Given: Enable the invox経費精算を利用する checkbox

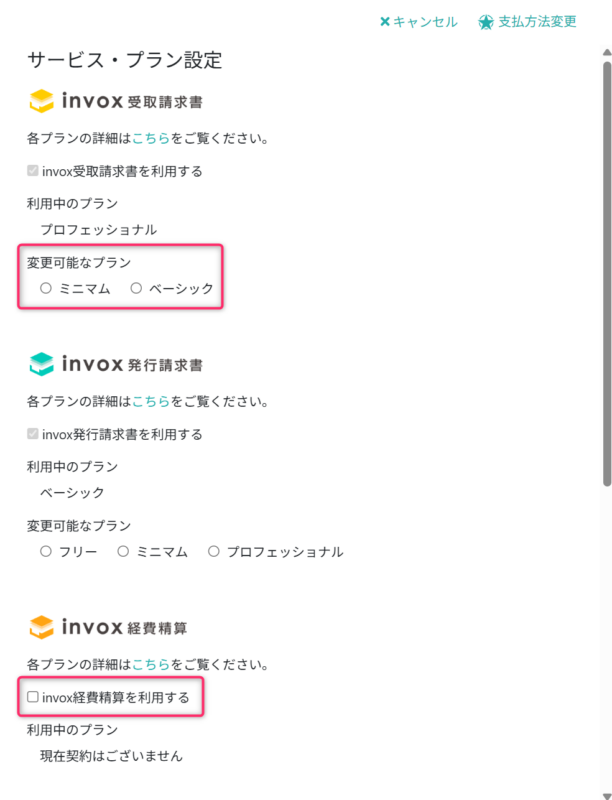Looking at the screenshot, I should [33, 695].
